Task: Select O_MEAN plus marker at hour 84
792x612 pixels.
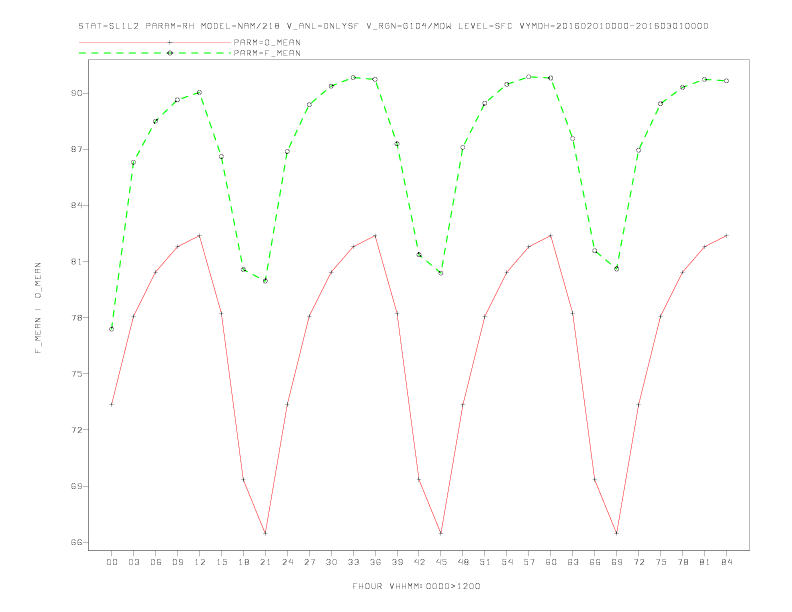Action: coord(726,236)
